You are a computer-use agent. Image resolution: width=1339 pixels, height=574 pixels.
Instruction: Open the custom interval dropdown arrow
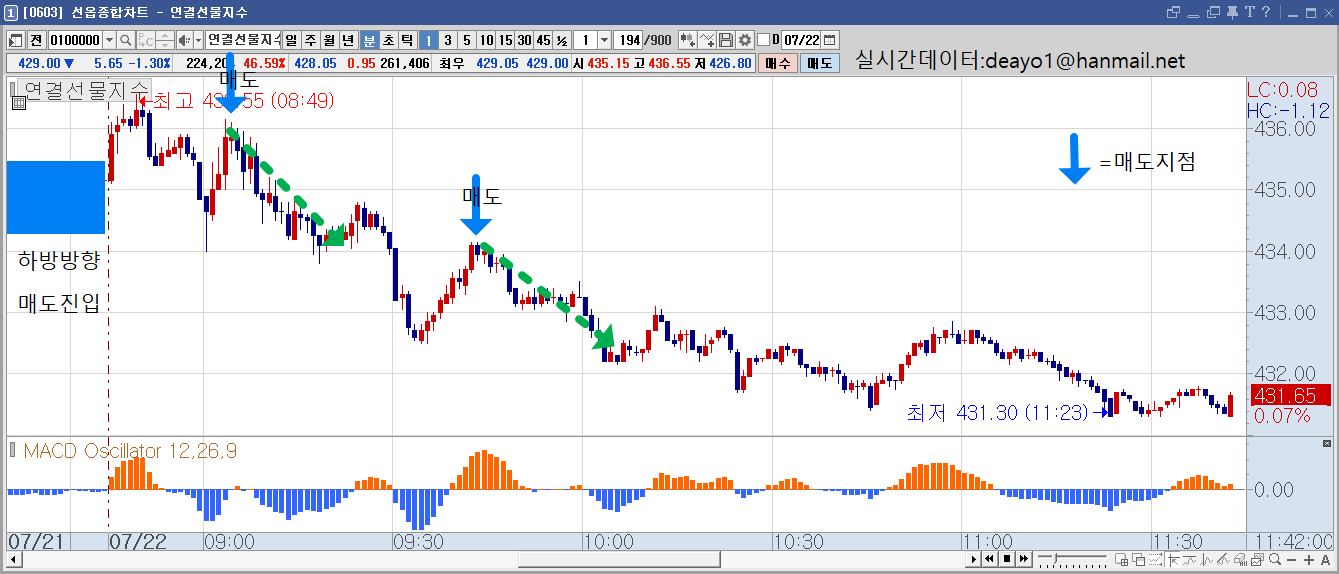click(604, 40)
